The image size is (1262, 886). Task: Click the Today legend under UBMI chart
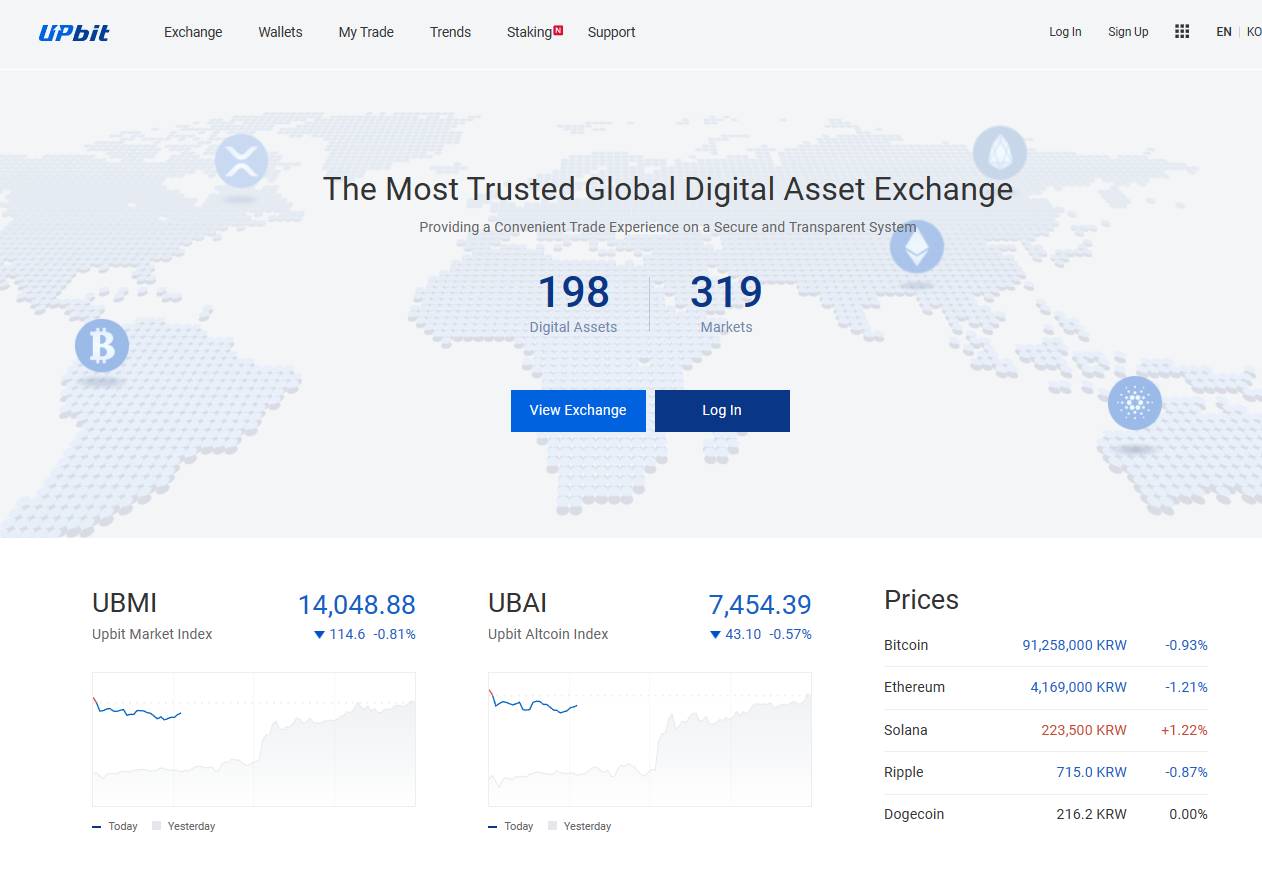point(115,826)
